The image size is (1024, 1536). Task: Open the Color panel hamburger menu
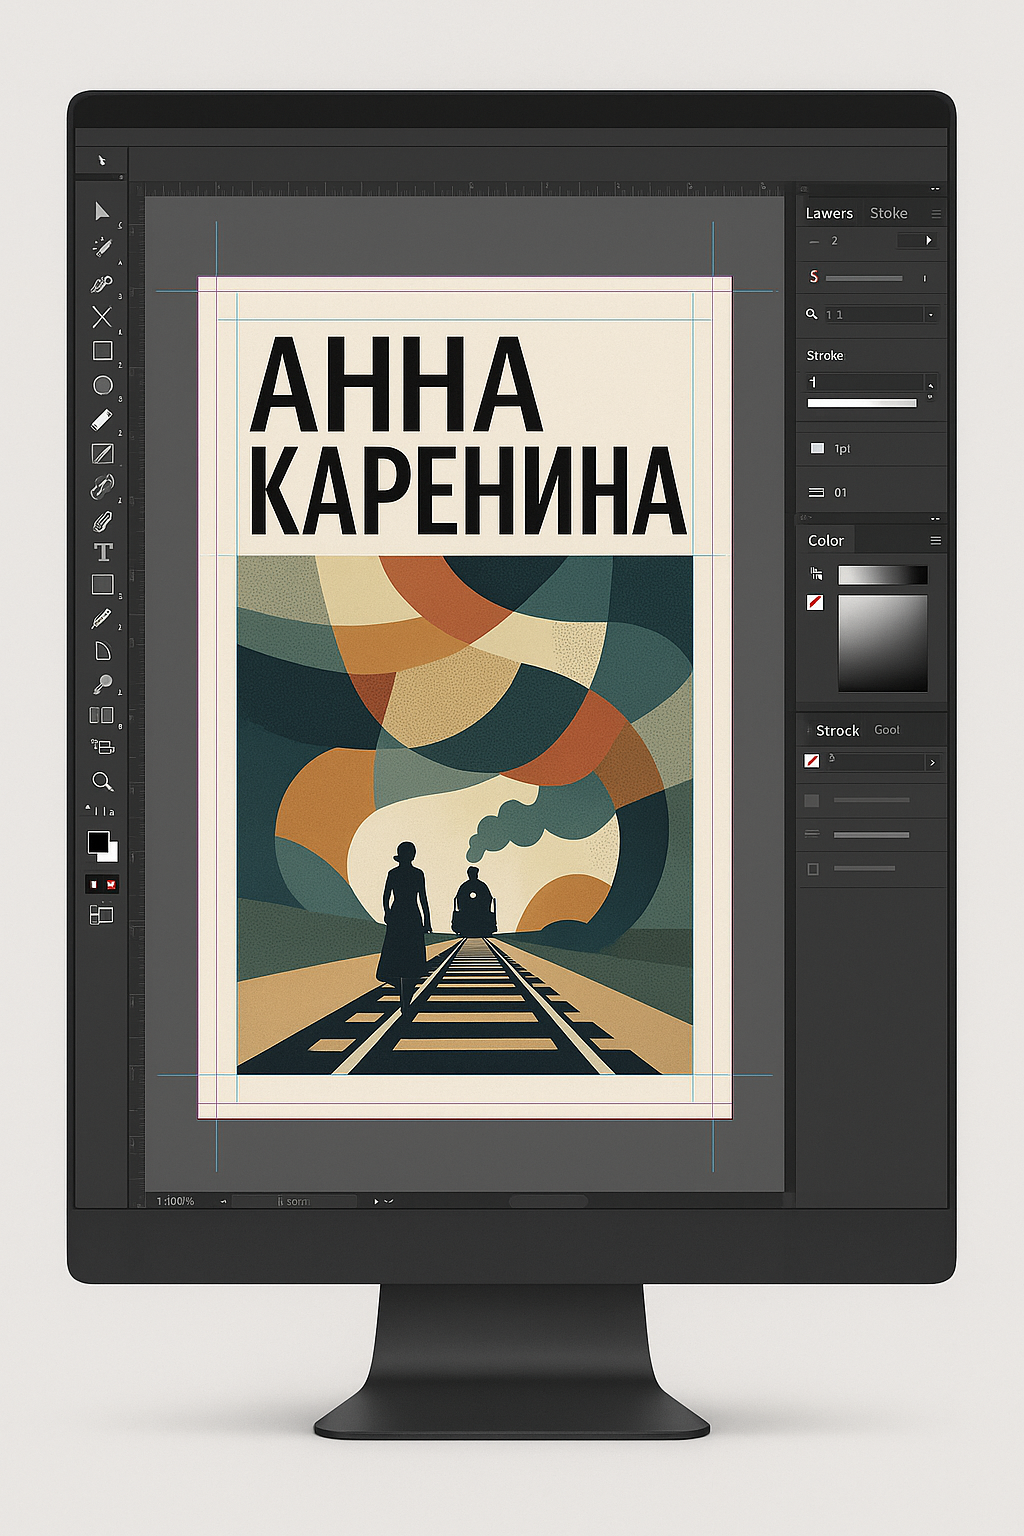pos(936,540)
